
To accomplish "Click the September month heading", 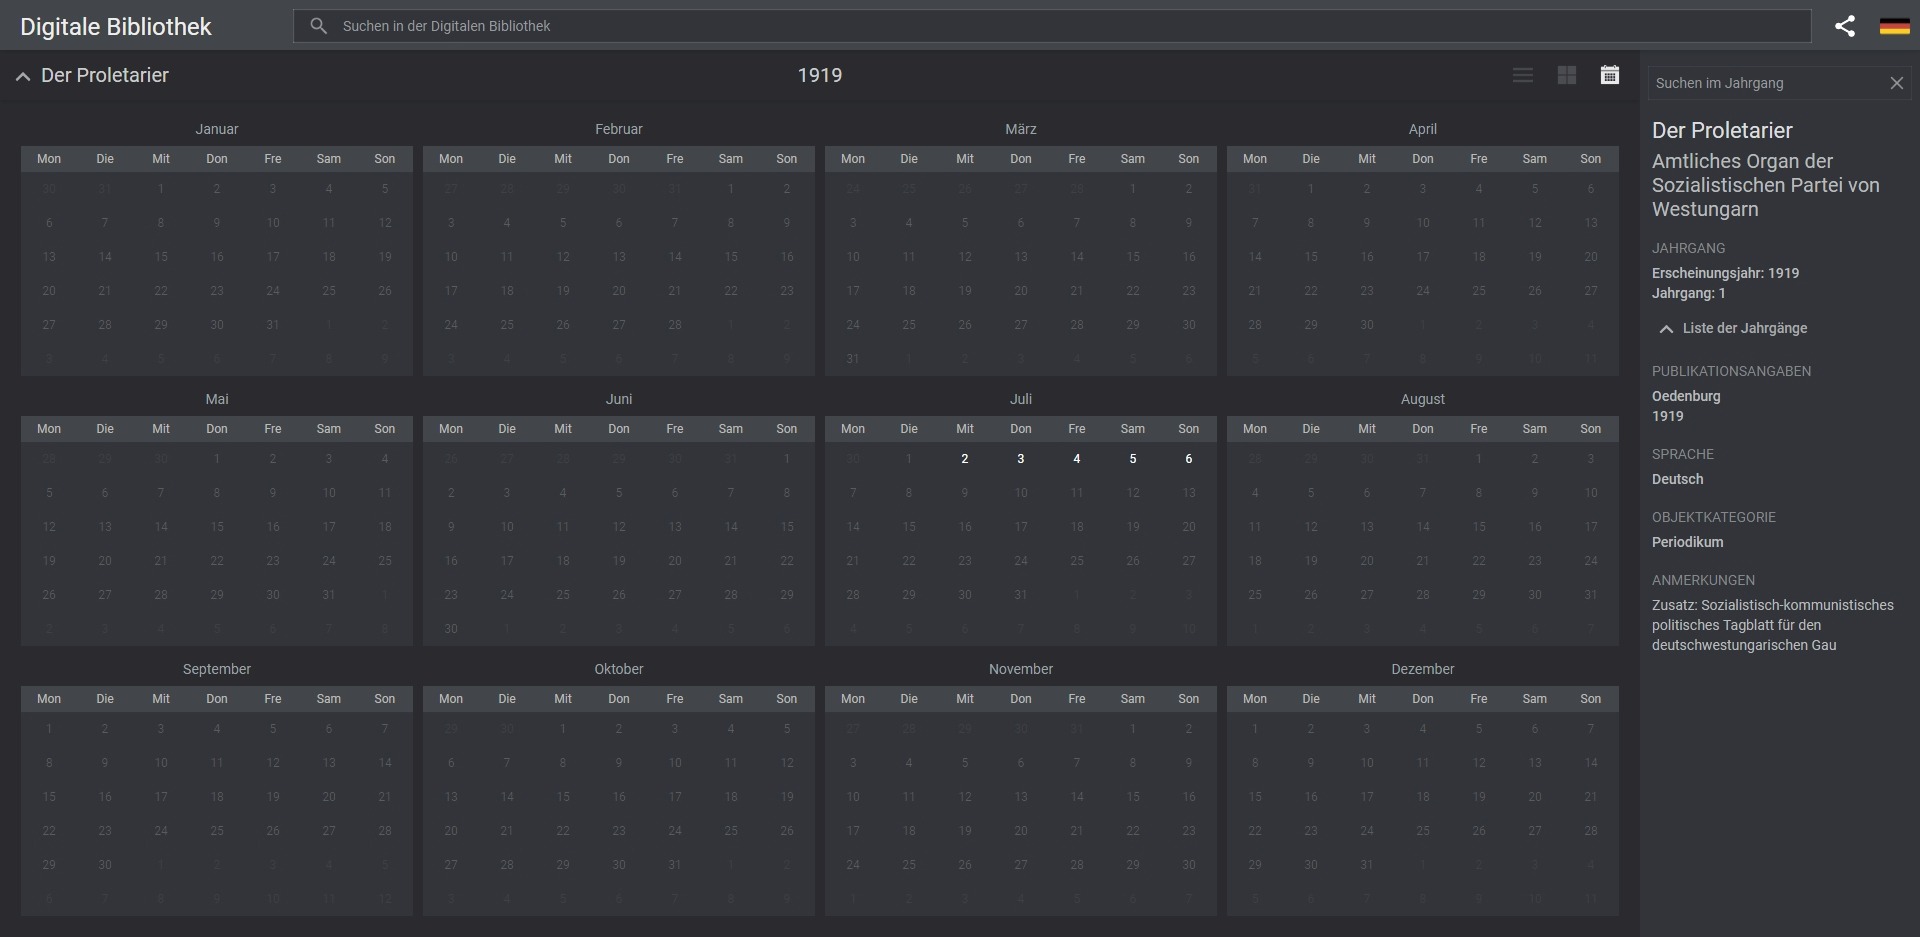I will 217,669.
